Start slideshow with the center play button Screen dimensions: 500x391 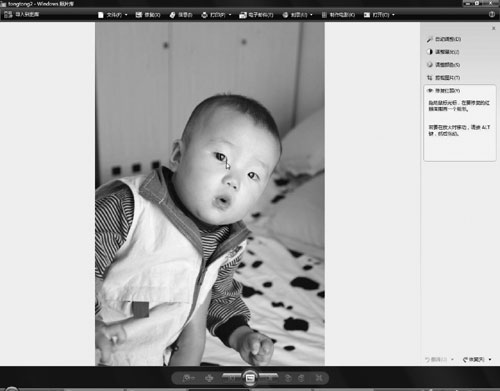(250, 378)
